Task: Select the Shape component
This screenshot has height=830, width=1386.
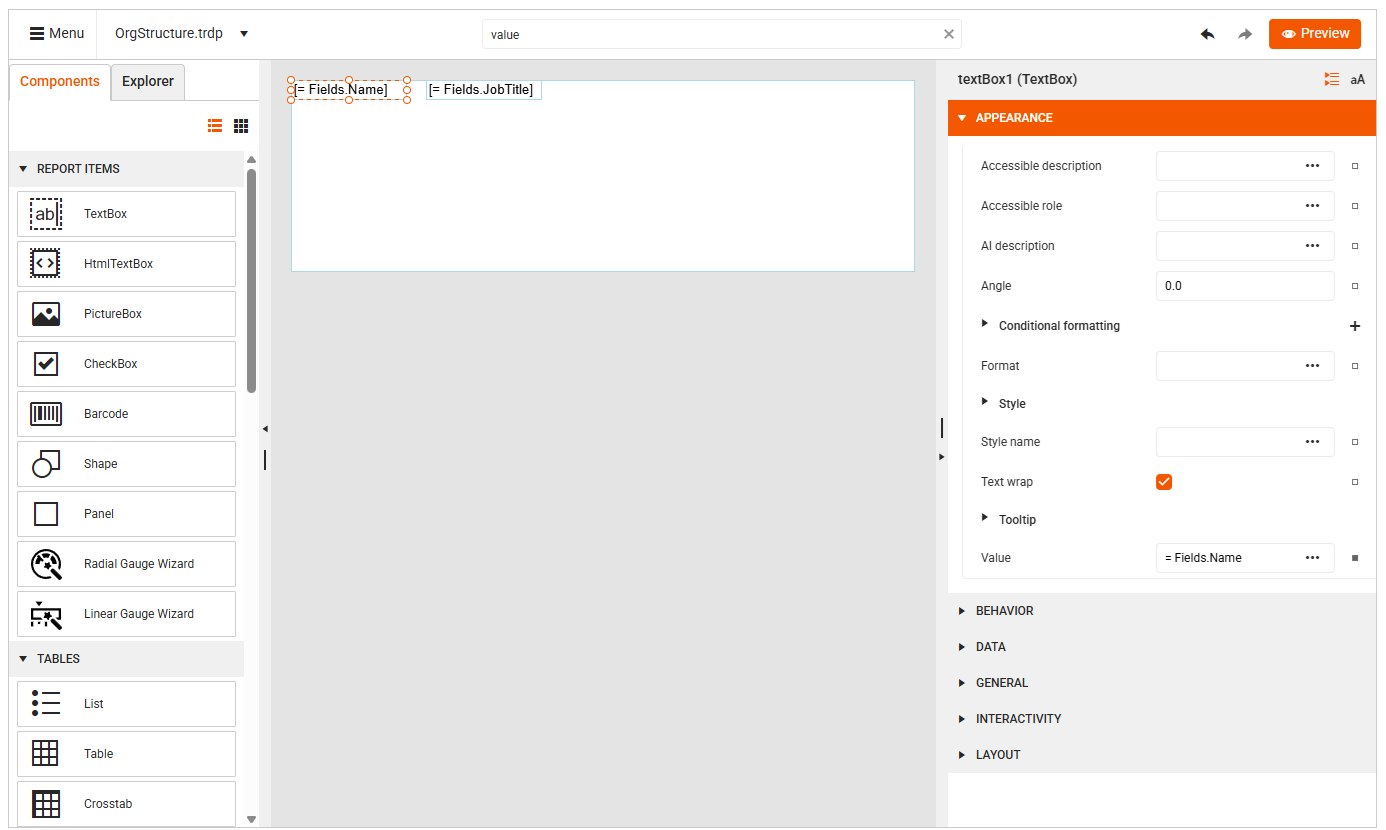Action: click(126, 463)
